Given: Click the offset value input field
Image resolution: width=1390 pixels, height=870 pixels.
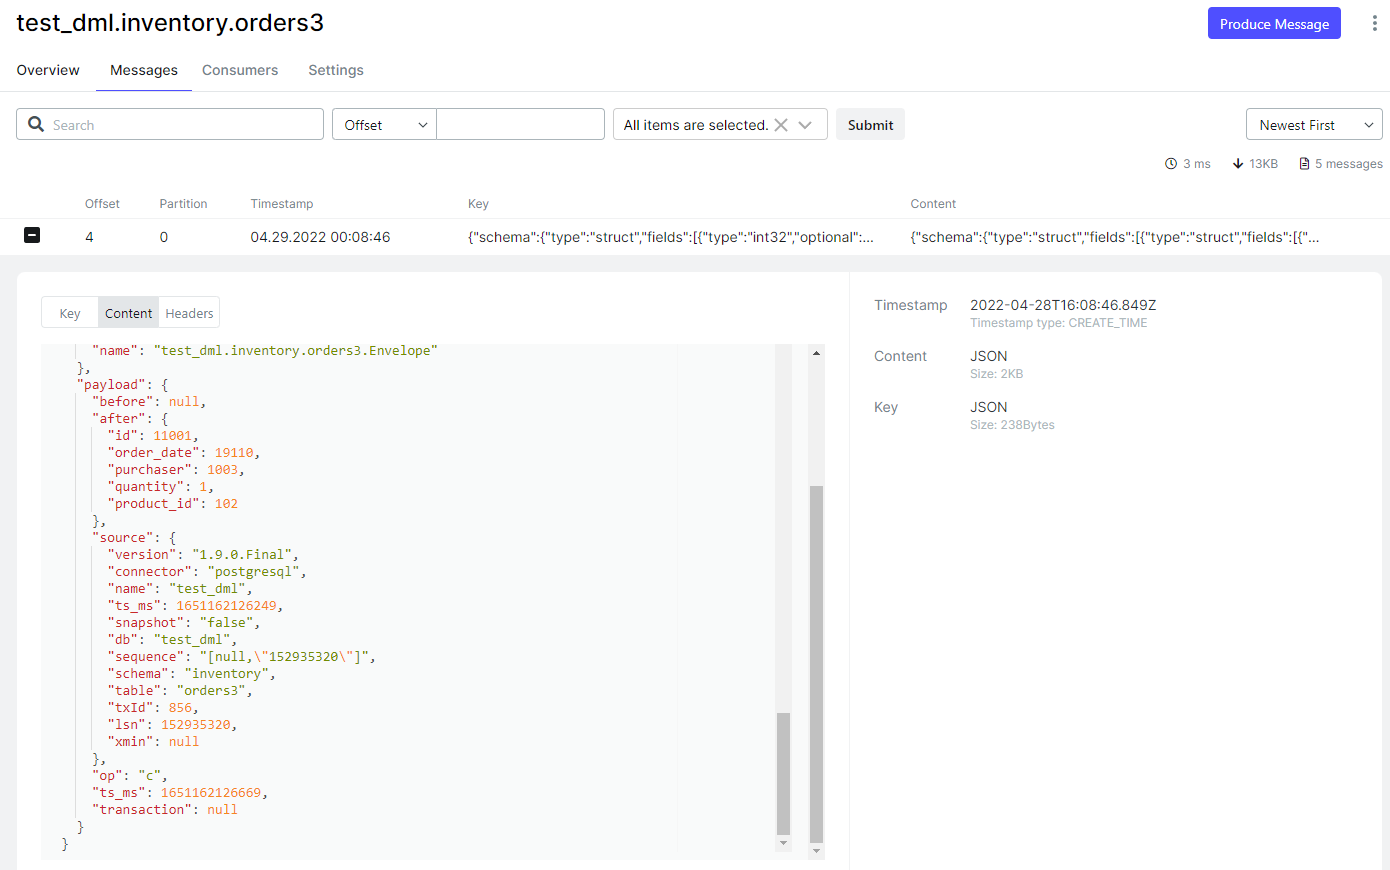Looking at the screenshot, I should coord(520,124).
